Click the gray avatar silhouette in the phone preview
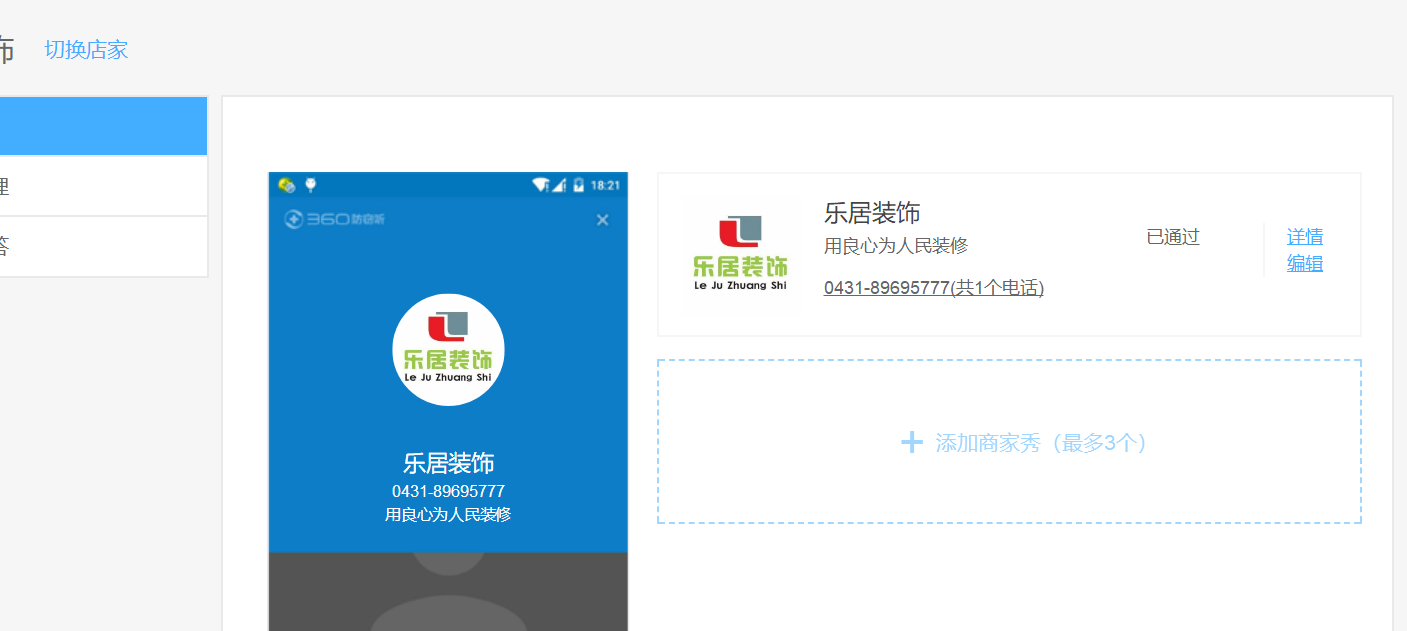The image size is (1407, 631). click(x=448, y=592)
